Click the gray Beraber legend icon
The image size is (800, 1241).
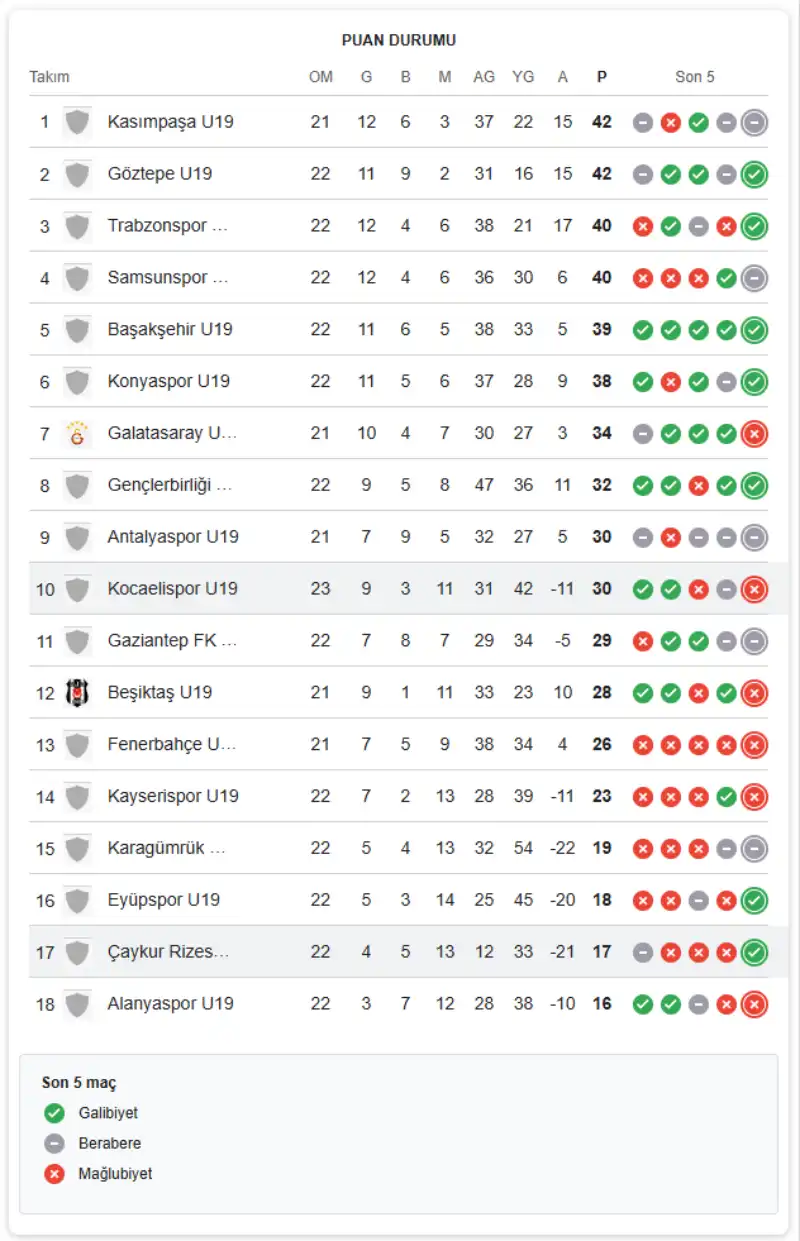pyautogui.click(x=54, y=1143)
